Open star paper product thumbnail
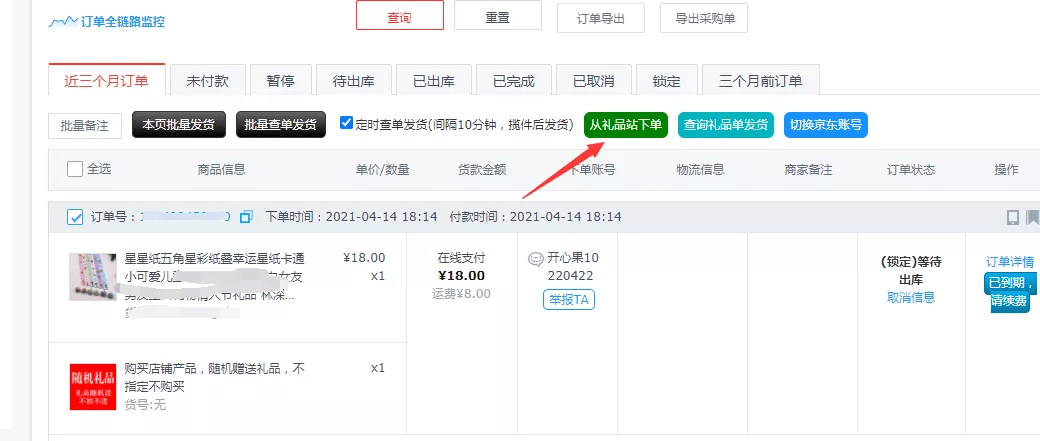Image resolution: width=1040 pixels, height=441 pixels. 94,277
